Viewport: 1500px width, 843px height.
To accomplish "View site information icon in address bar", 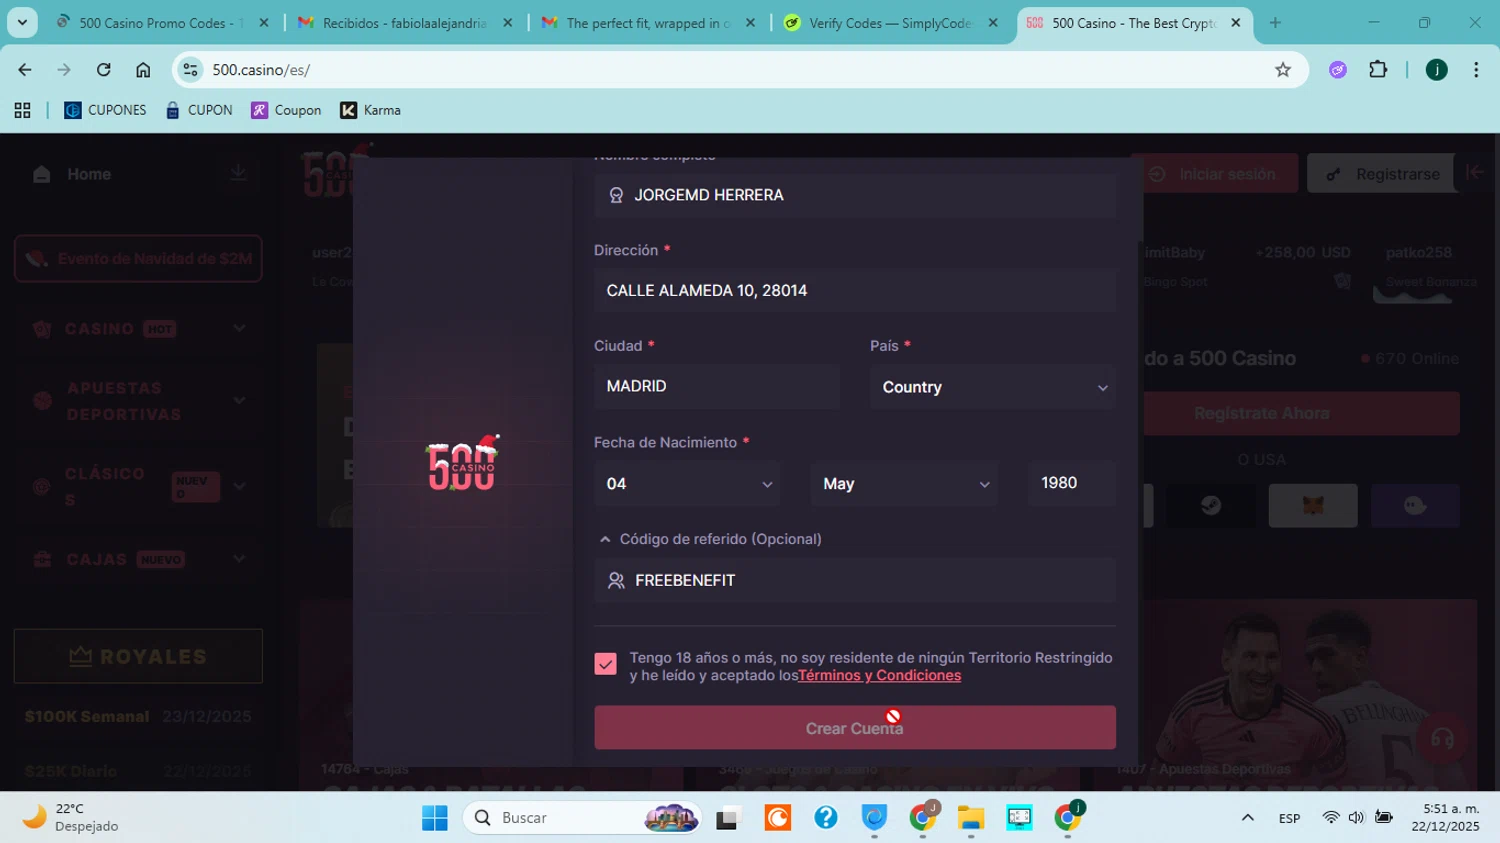I will click(190, 70).
